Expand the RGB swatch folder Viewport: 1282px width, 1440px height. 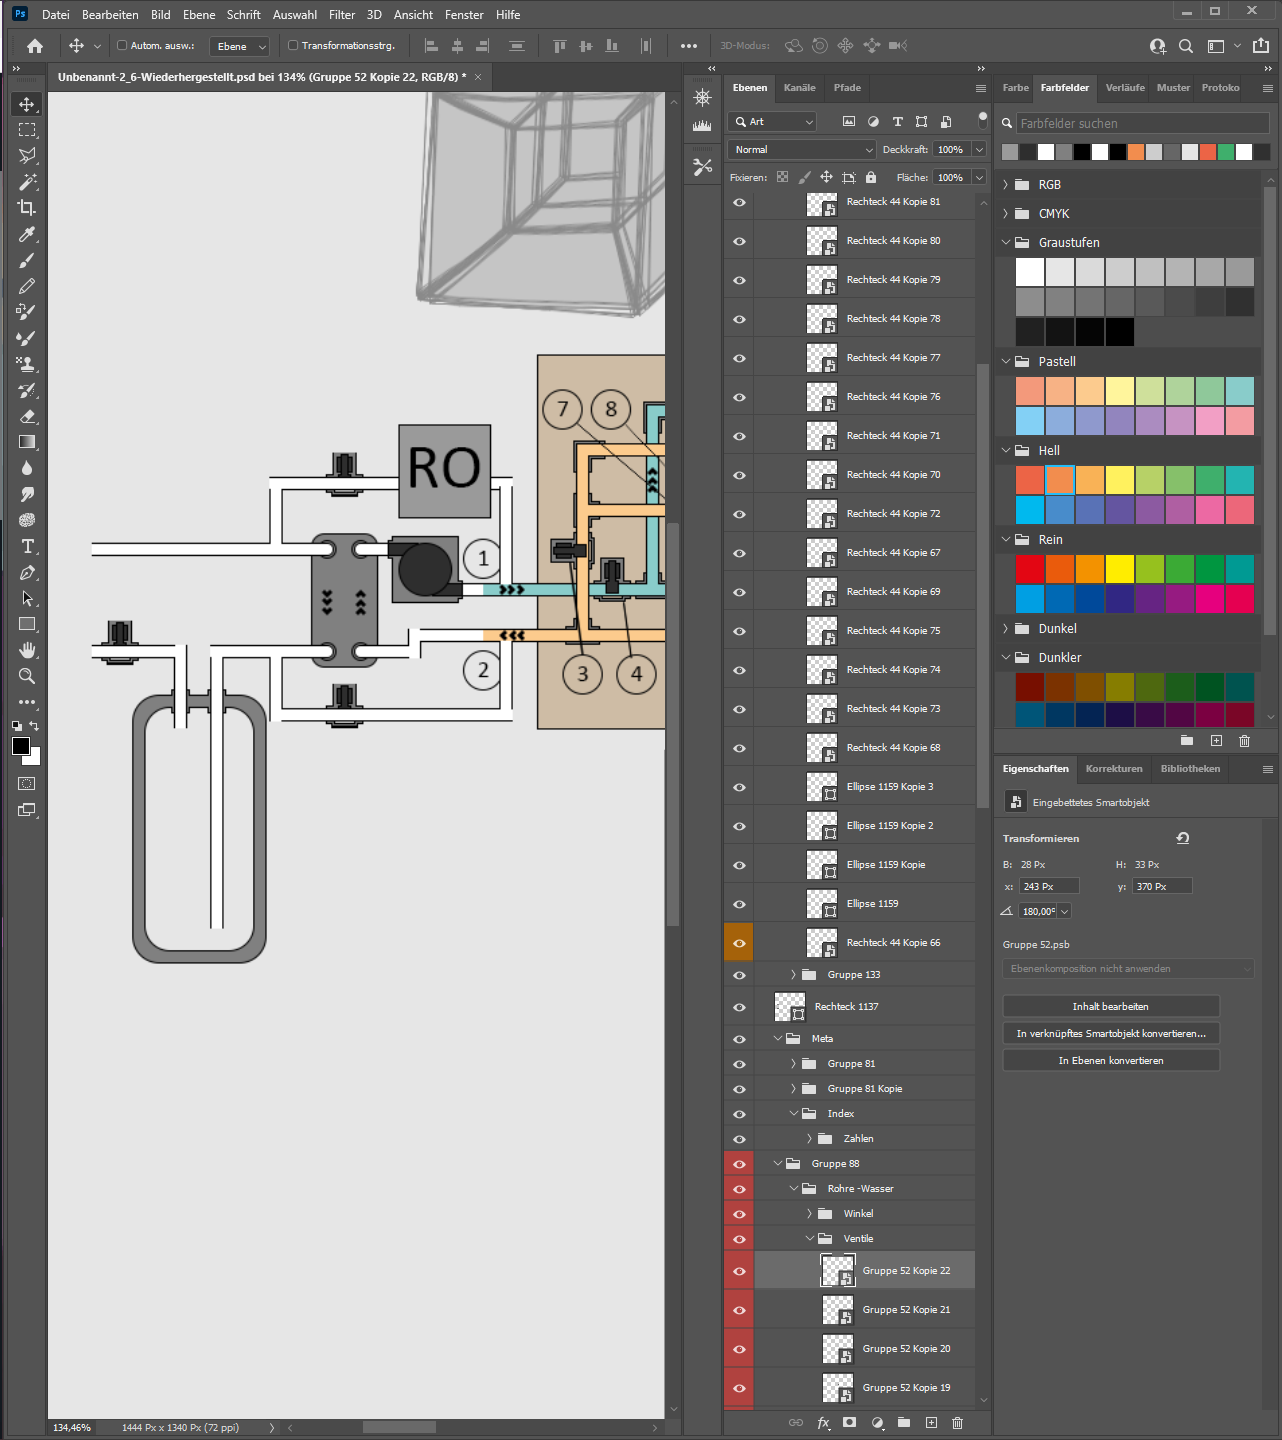[1006, 185]
